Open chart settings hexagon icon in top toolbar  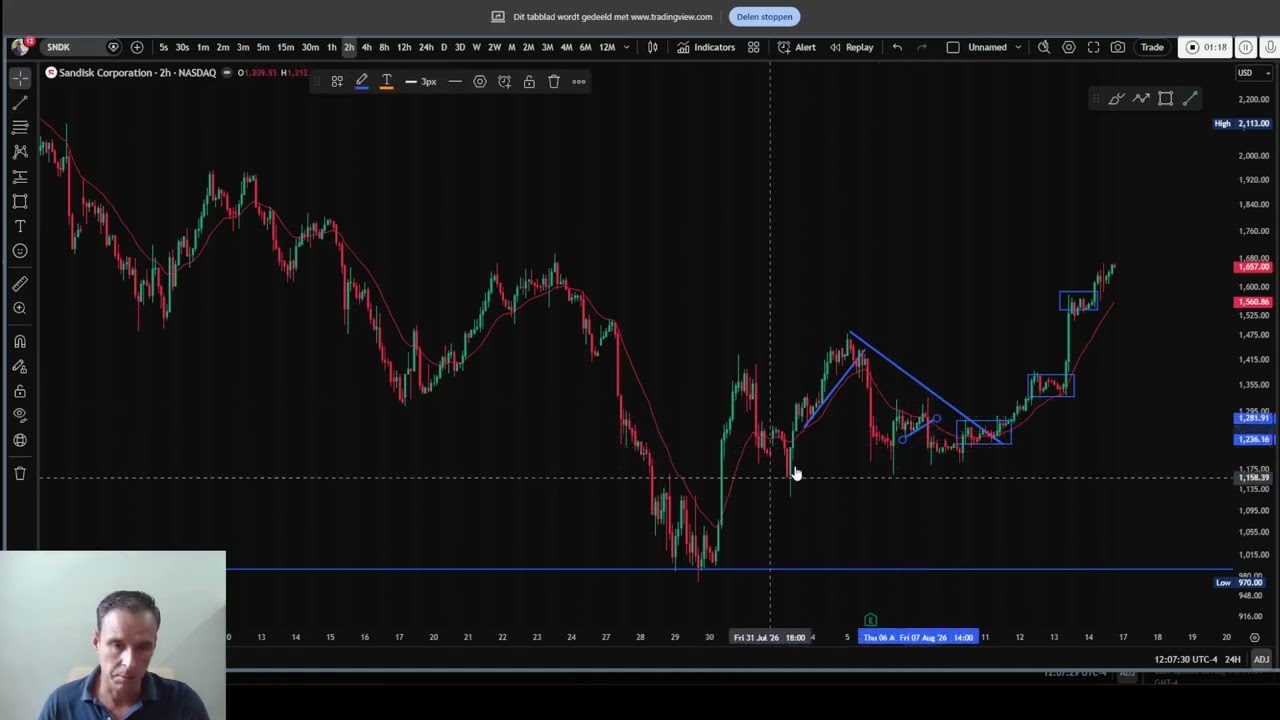[x=1069, y=47]
